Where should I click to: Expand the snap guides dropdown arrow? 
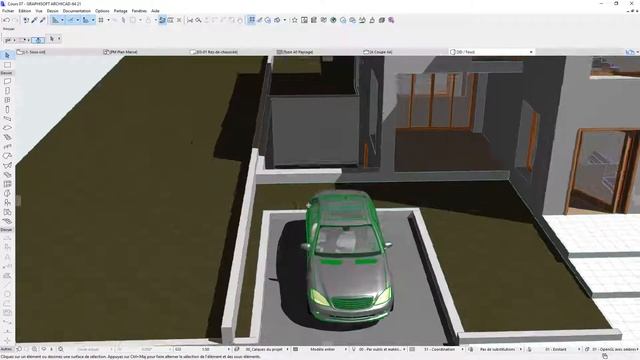coord(78,20)
